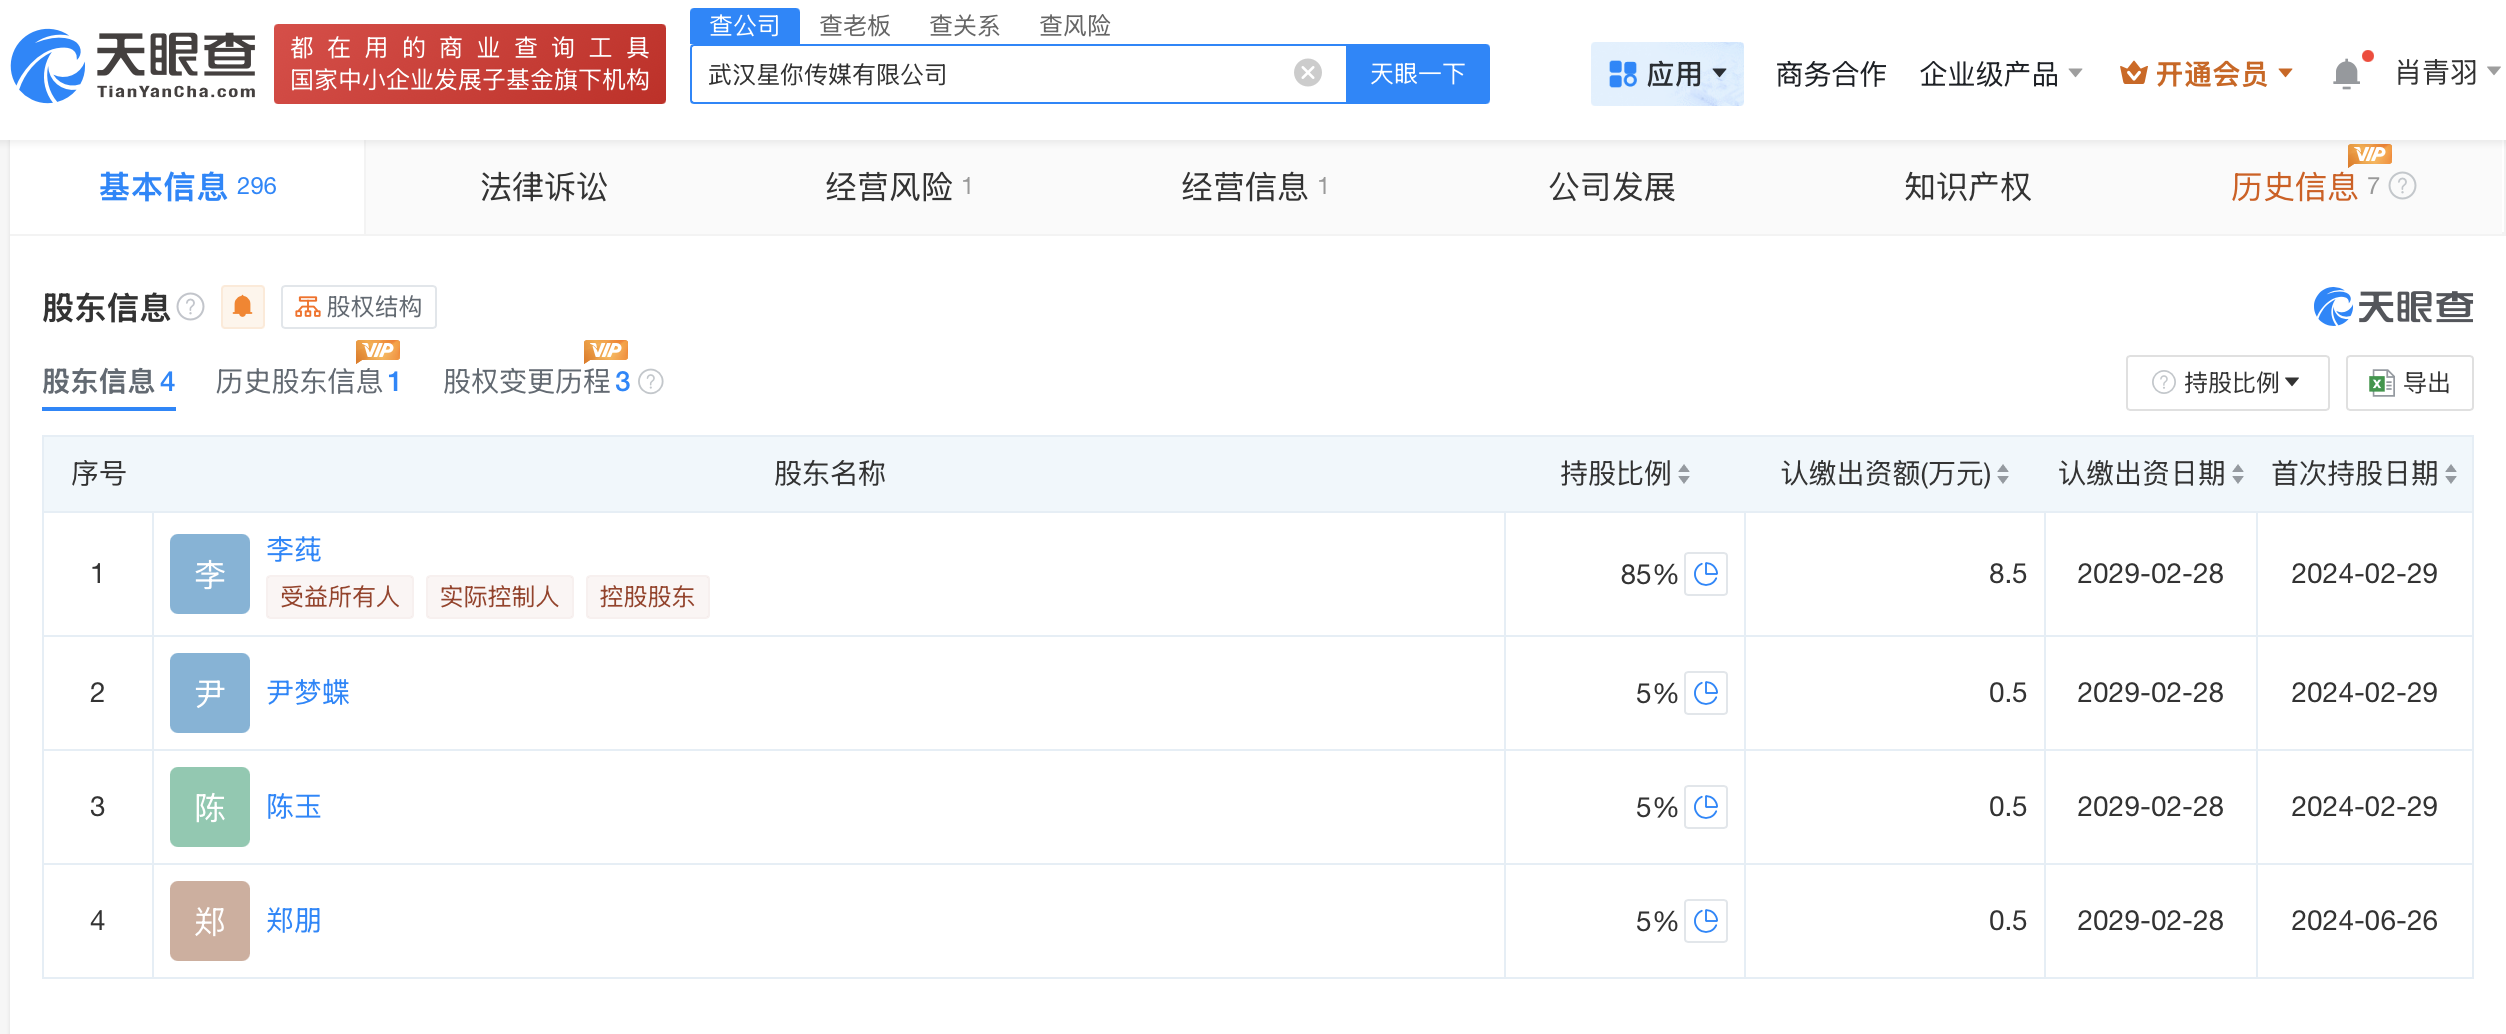Select the 2024-06-26 date cell
Screen dimensions: 2506x1034
pyautogui.click(x=2364, y=921)
